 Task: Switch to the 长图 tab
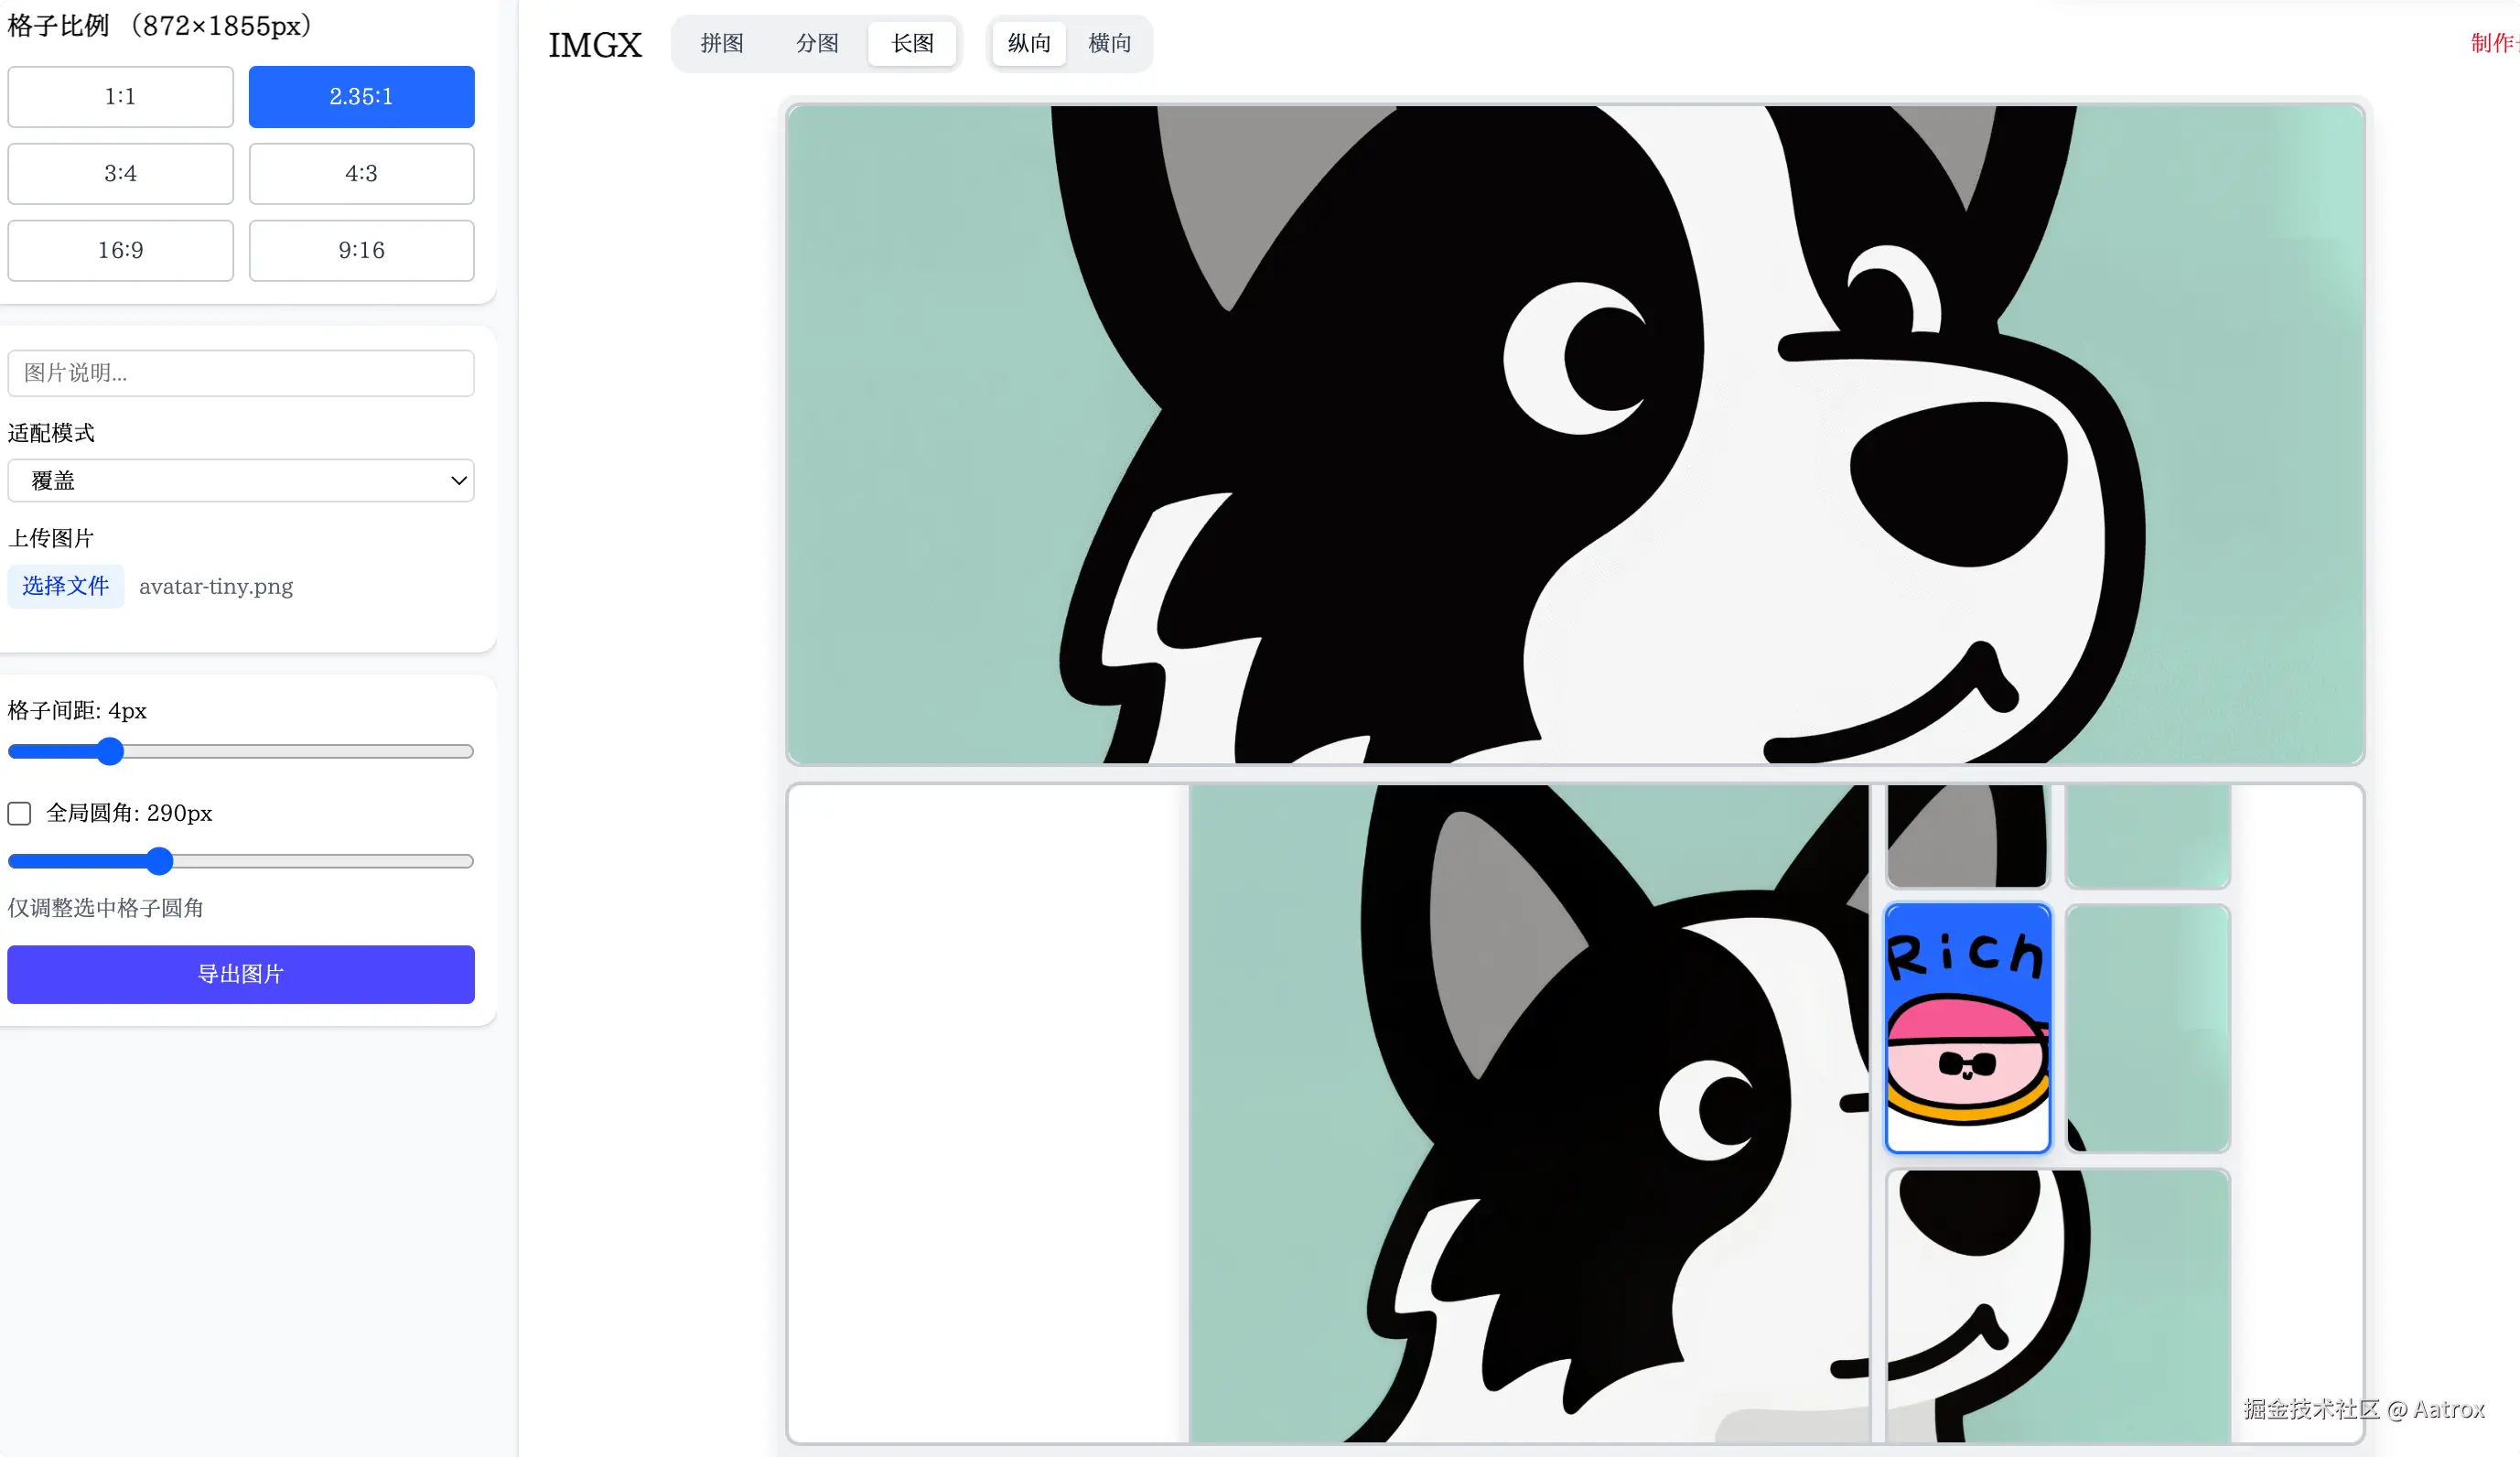[912, 43]
